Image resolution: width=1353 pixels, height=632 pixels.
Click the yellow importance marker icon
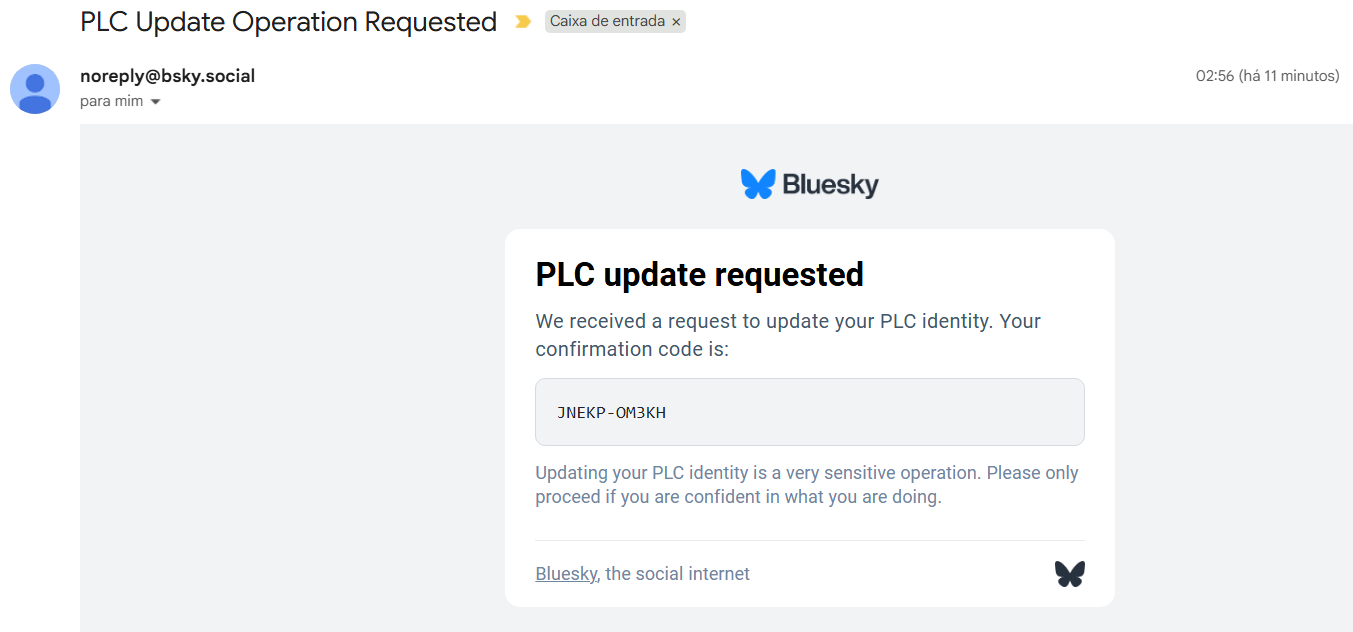(522, 22)
